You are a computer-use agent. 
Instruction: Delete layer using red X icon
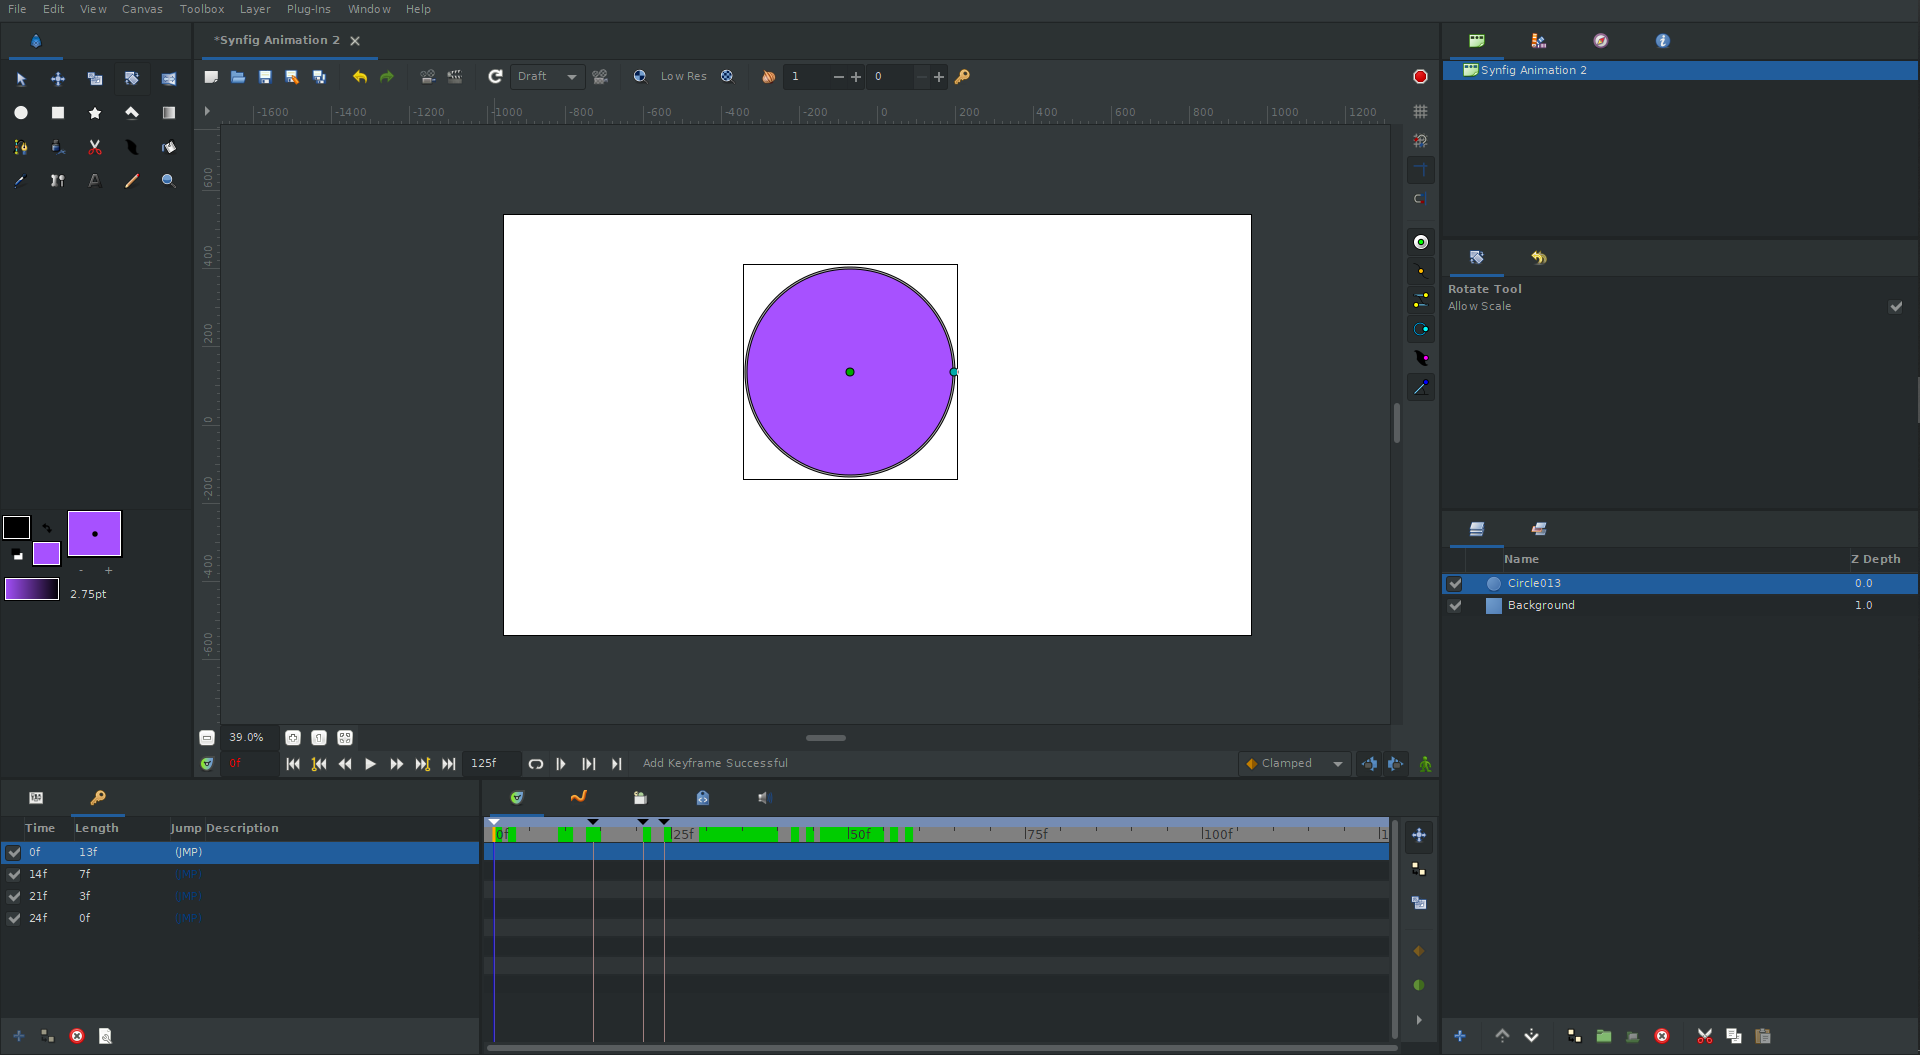(x=1662, y=1036)
